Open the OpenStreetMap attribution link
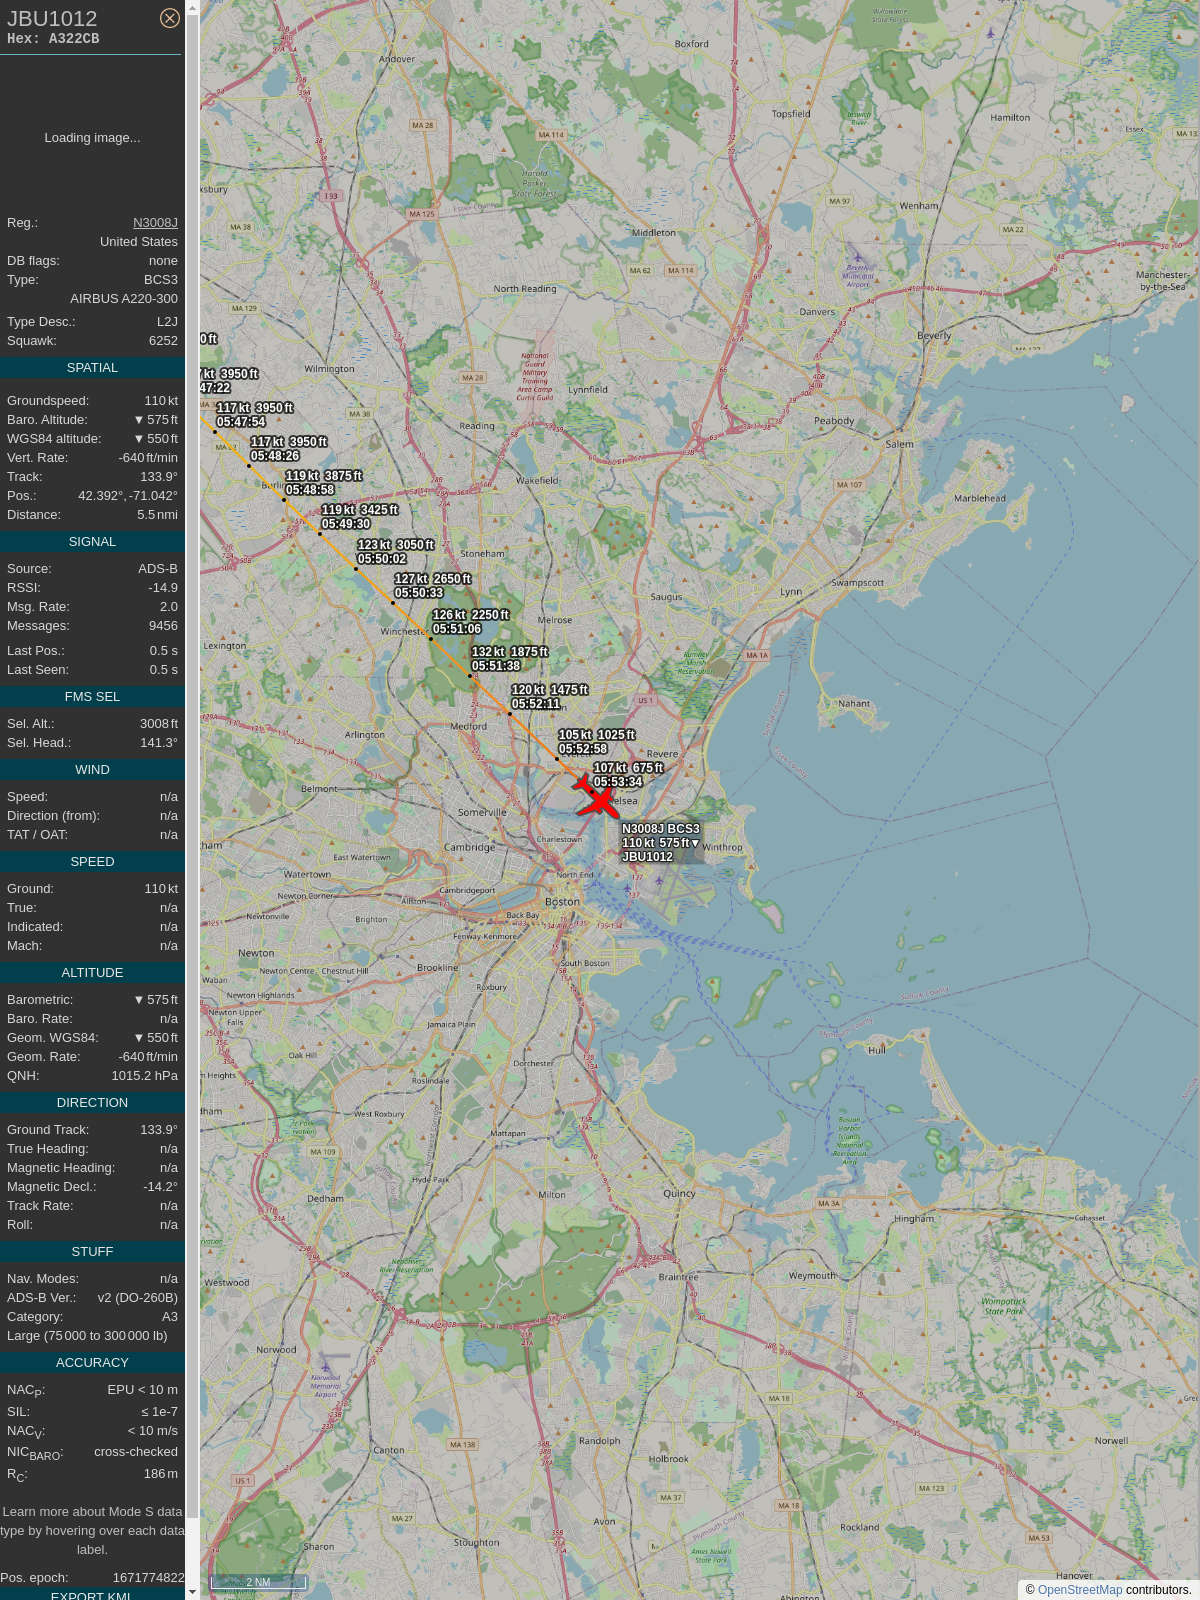This screenshot has width=1200, height=1600. (x=1079, y=1590)
